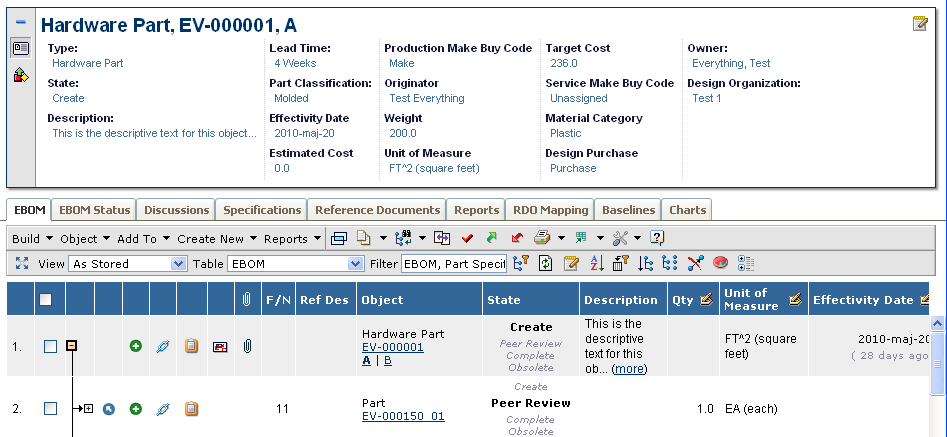Open the Create New menu

[217, 238]
